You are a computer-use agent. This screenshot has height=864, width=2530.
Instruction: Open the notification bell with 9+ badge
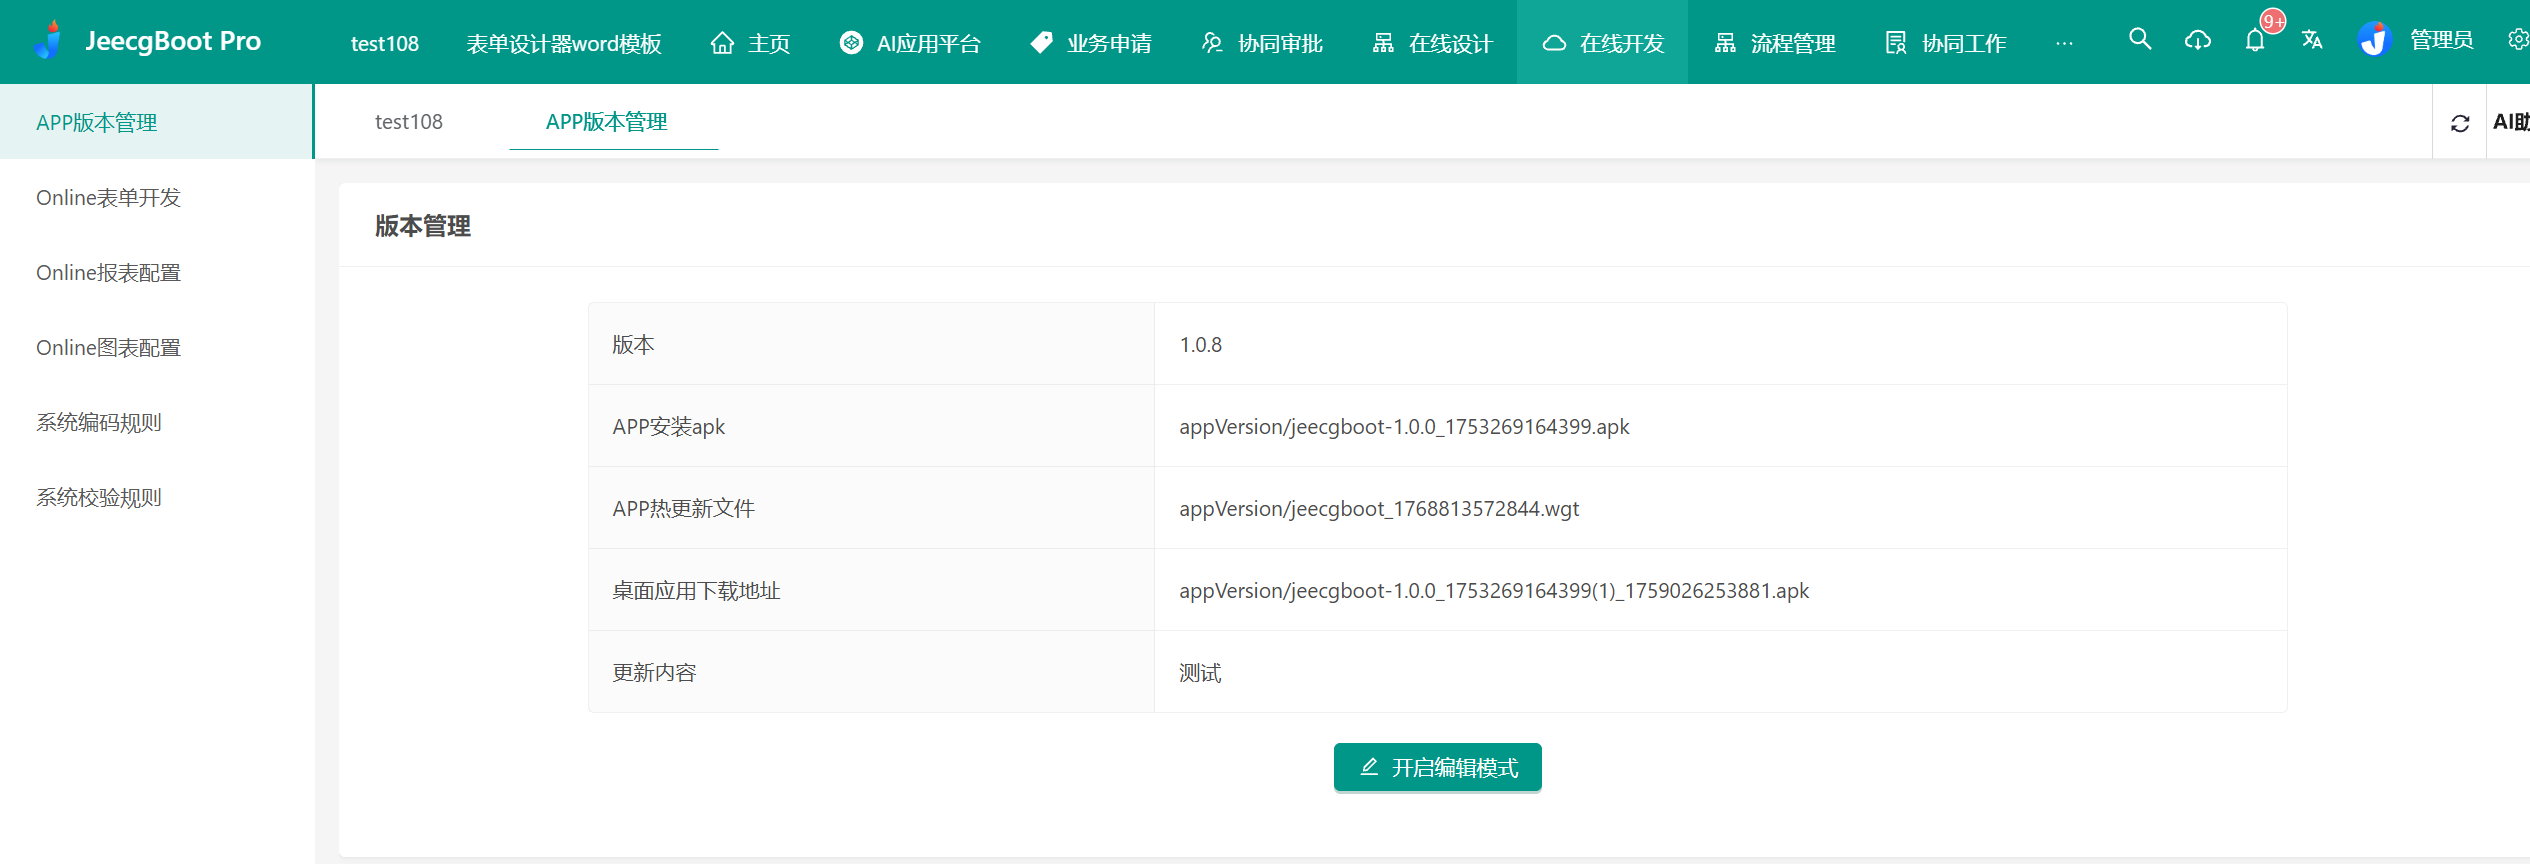[x=2255, y=41]
